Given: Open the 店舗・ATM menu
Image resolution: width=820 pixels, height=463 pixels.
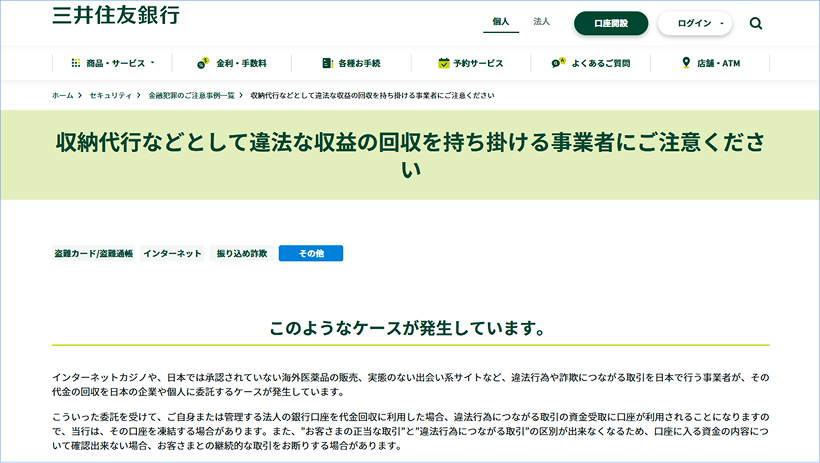Looking at the screenshot, I should pyautogui.click(x=718, y=63).
